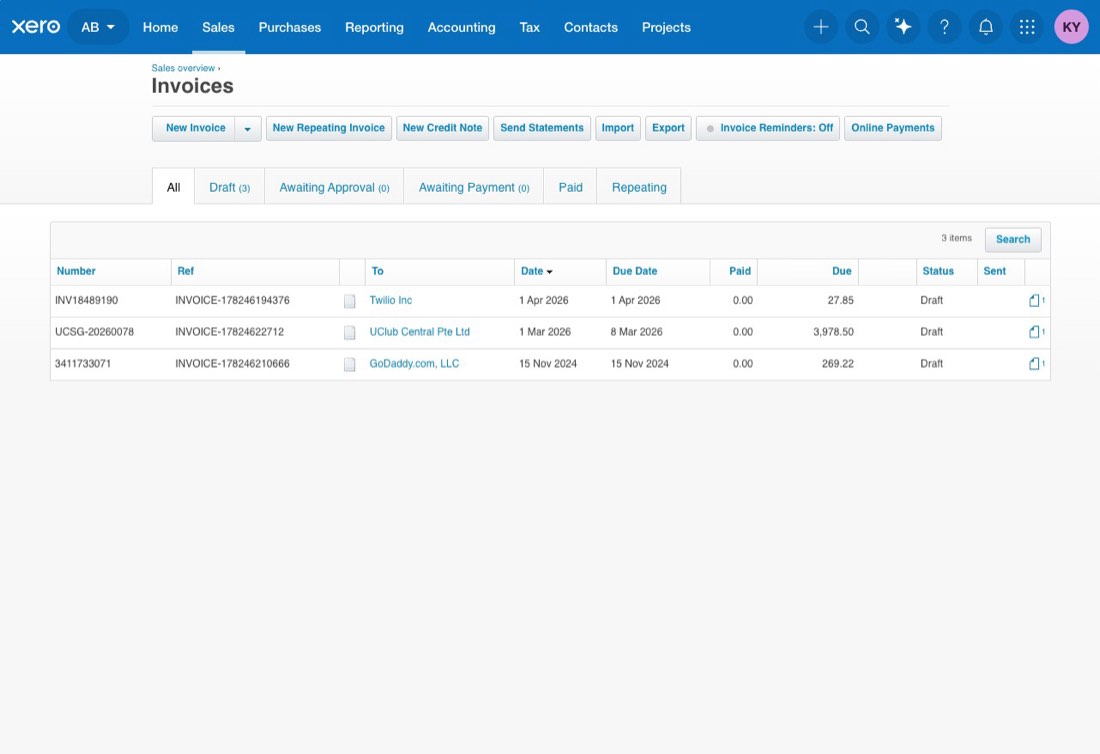This screenshot has height=754, width=1100.
Task: Open the Tax menu
Action: tap(530, 27)
